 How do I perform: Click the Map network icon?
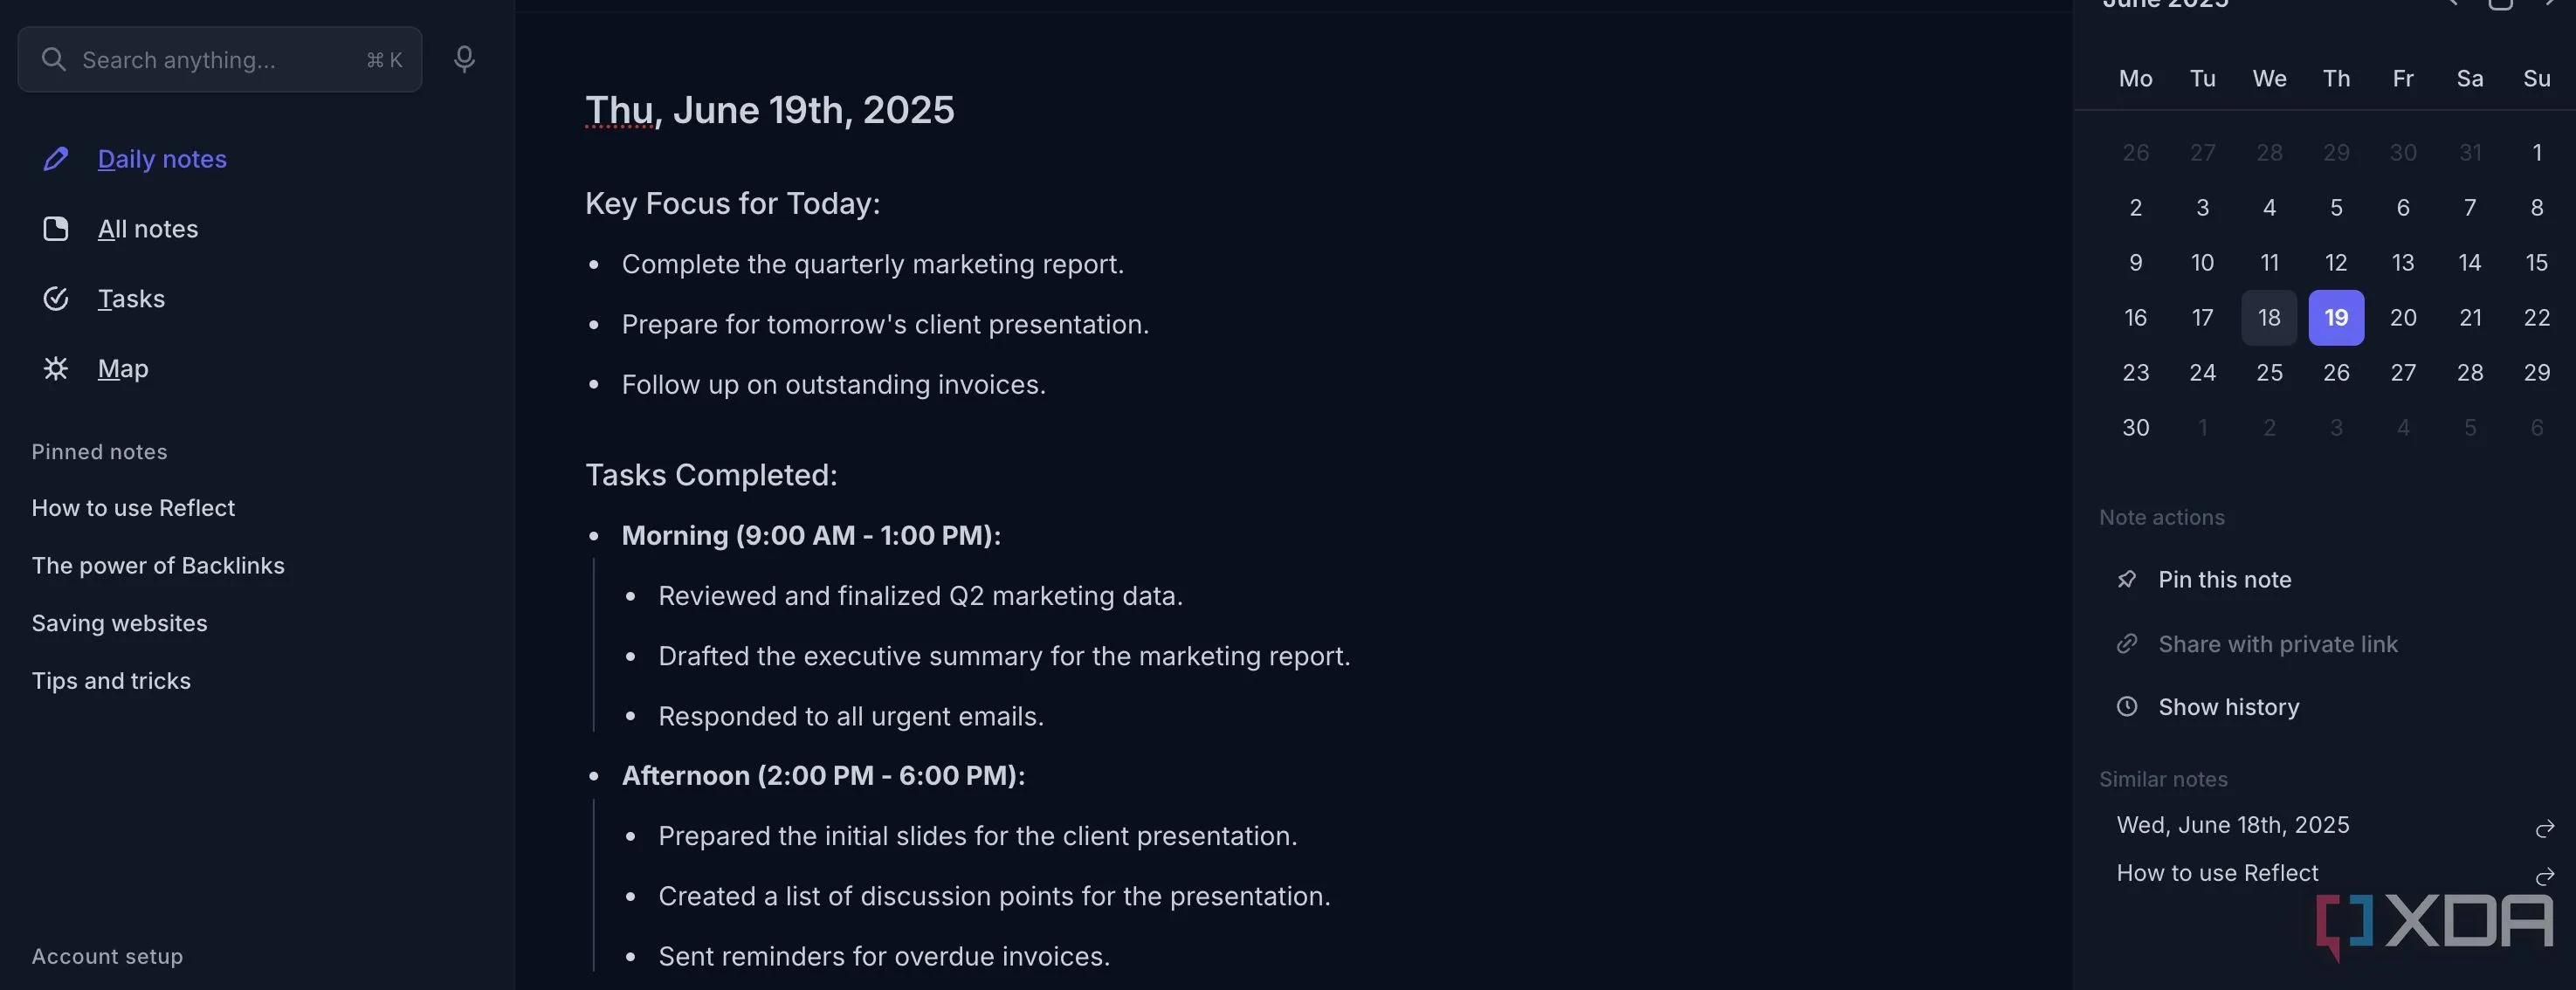click(56, 369)
